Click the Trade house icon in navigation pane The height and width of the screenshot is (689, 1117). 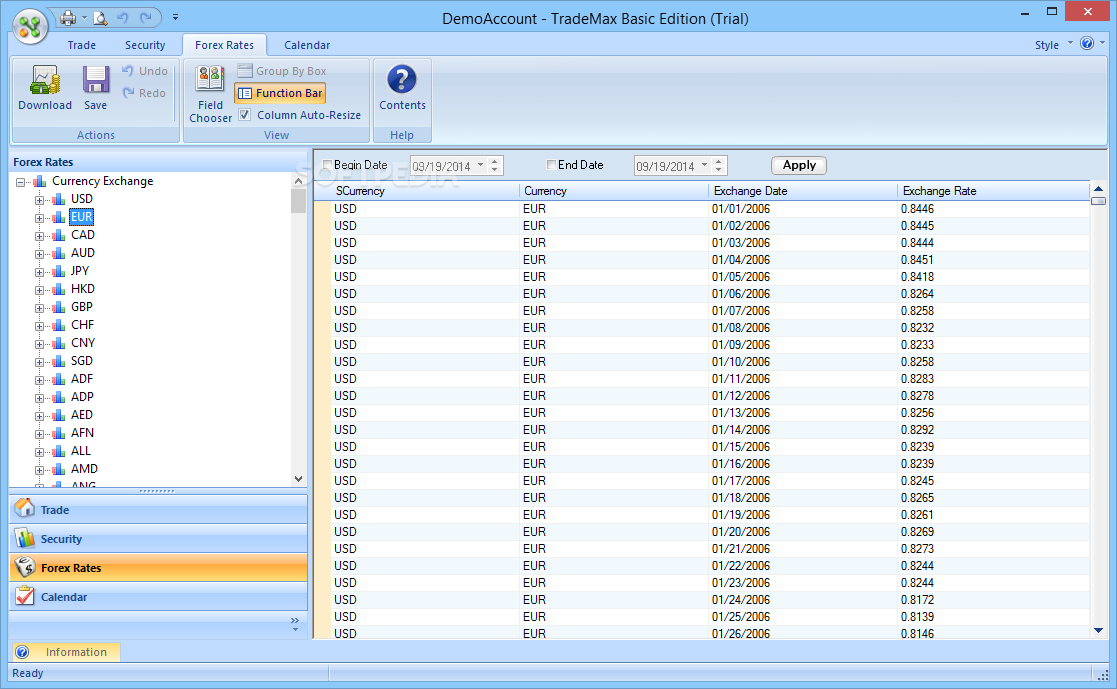(24, 509)
